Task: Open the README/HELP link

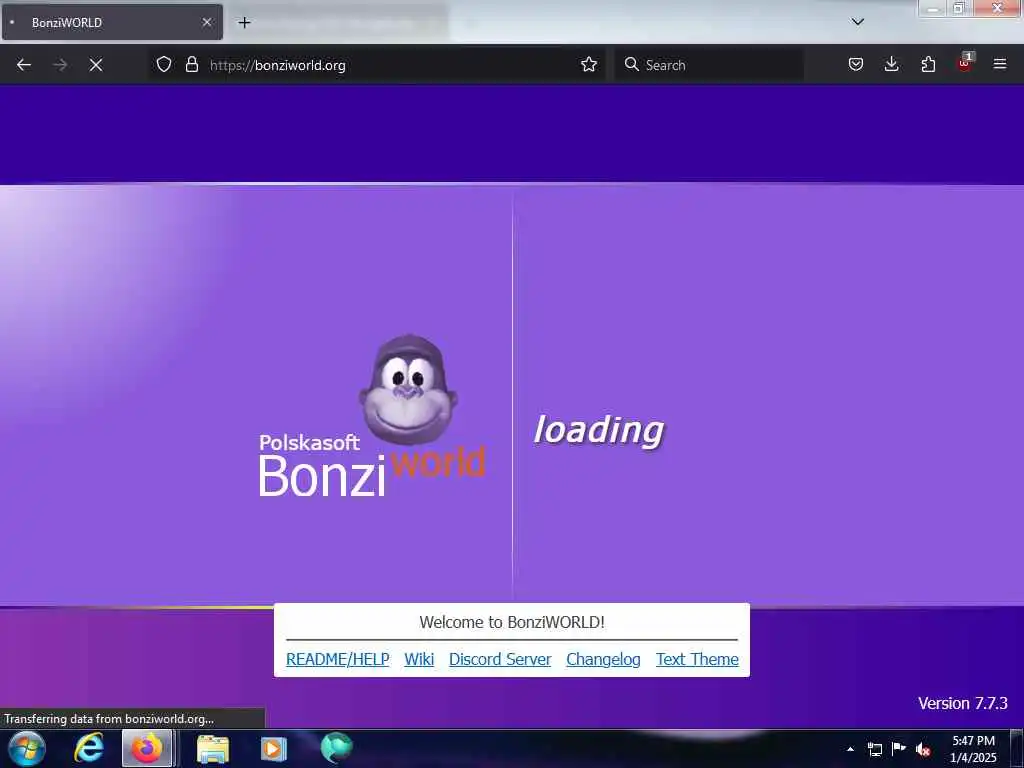Action: point(338,660)
